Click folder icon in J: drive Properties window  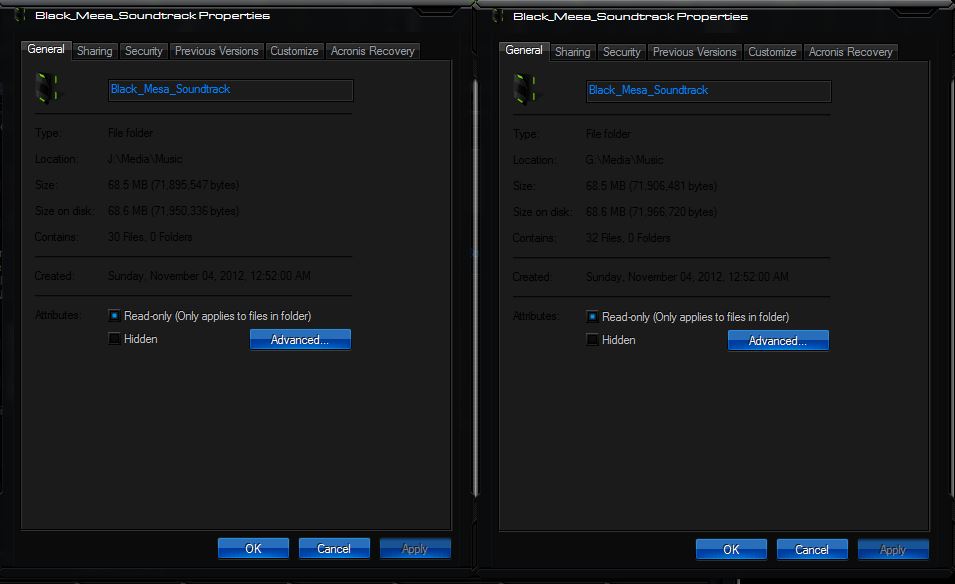click(x=46, y=88)
